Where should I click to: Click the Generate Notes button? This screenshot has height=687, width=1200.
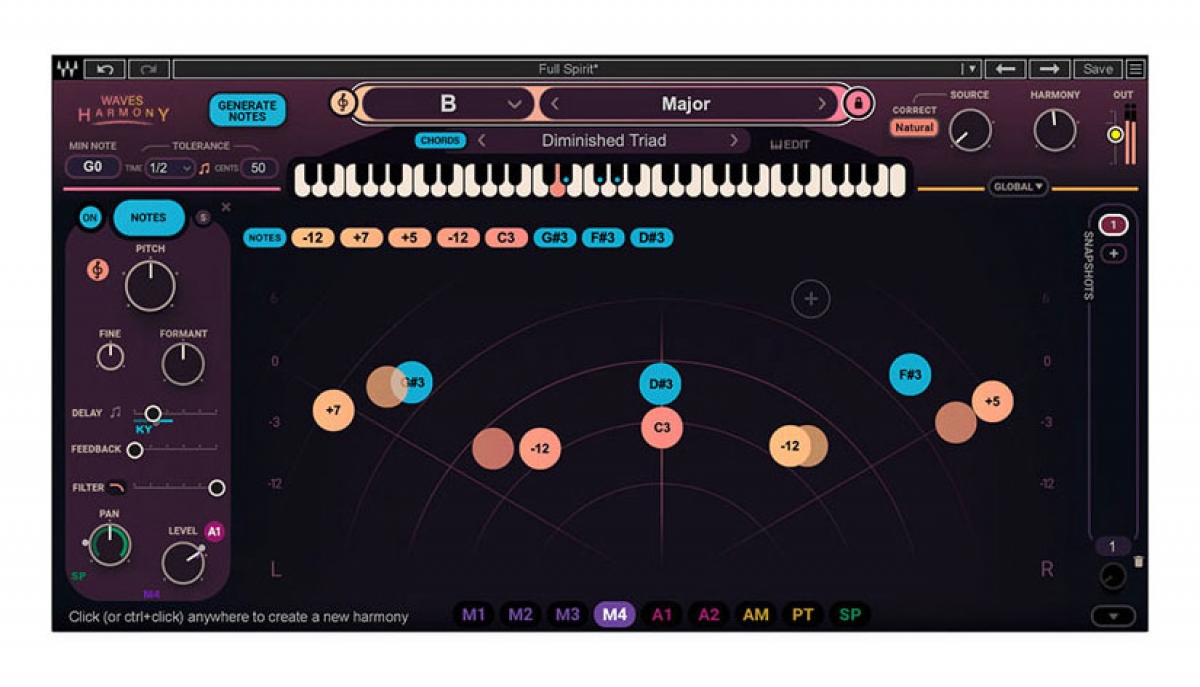(247, 111)
